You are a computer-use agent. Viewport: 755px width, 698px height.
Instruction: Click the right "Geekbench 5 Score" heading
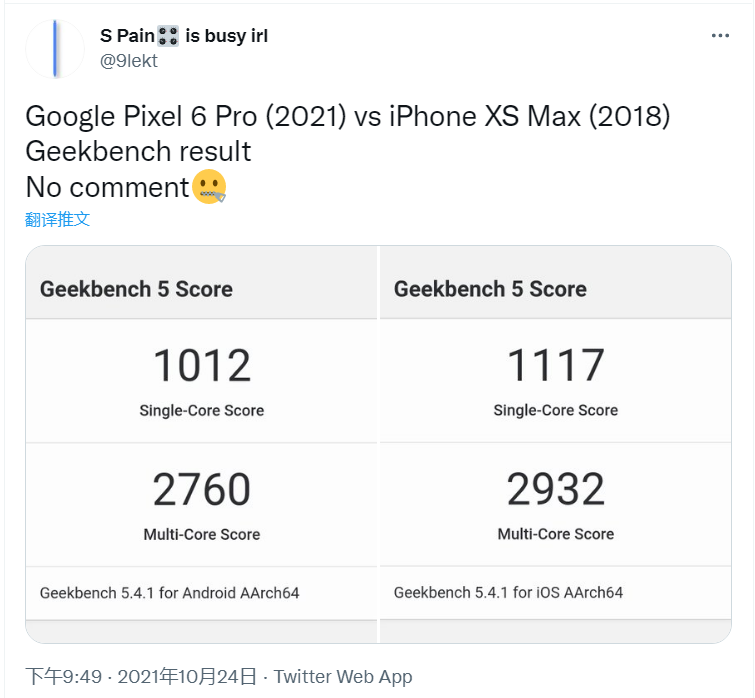click(490, 289)
